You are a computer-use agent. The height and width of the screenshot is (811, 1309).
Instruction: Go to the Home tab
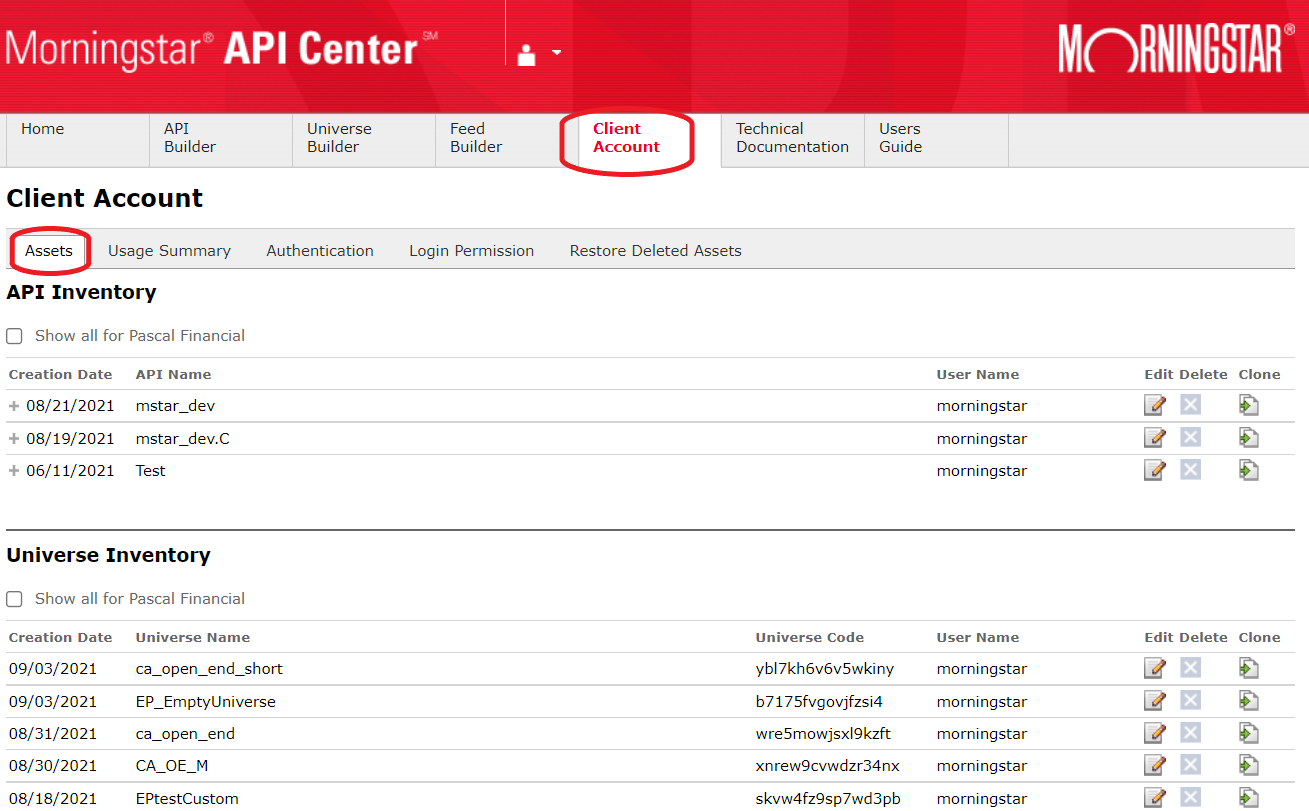click(78, 138)
